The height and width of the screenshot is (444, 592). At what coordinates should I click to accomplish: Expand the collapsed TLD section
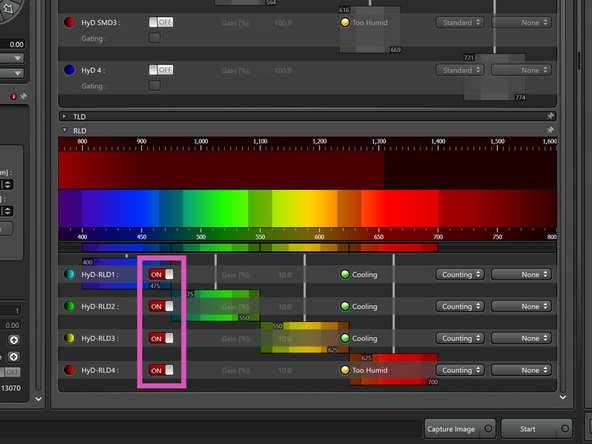pos(64,116)
